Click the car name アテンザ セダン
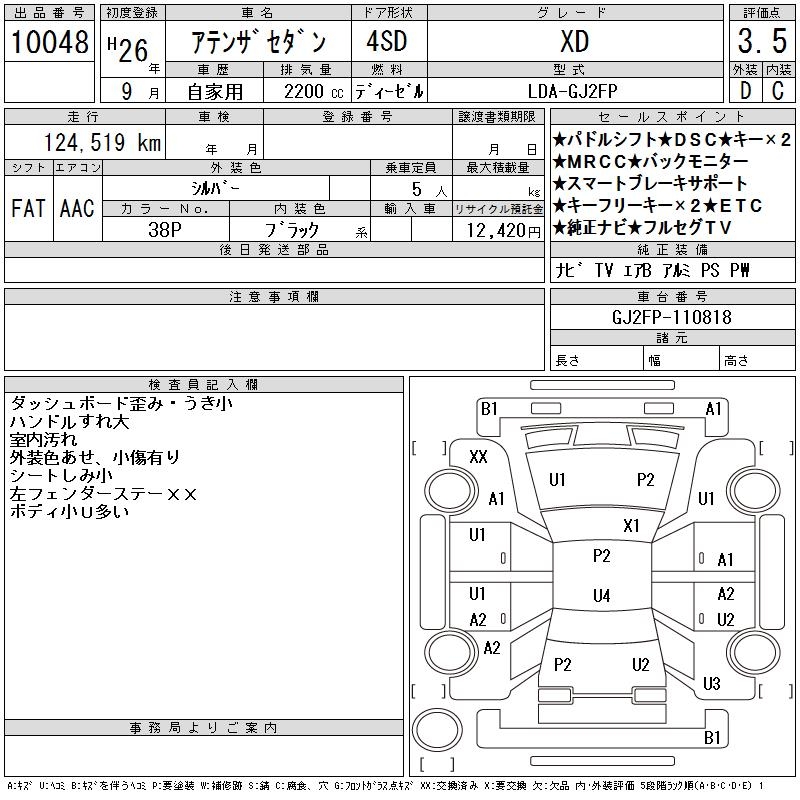This screenshot has height=800, width=800. [x=259, y=42]
